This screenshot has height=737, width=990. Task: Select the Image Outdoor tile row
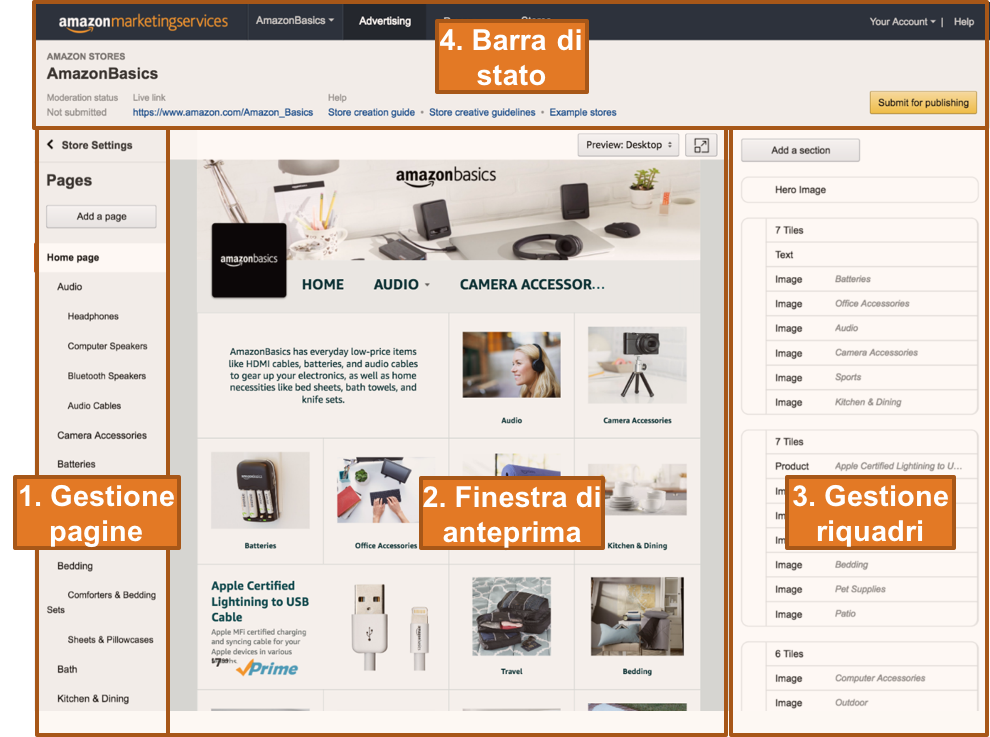coord(871,703)
